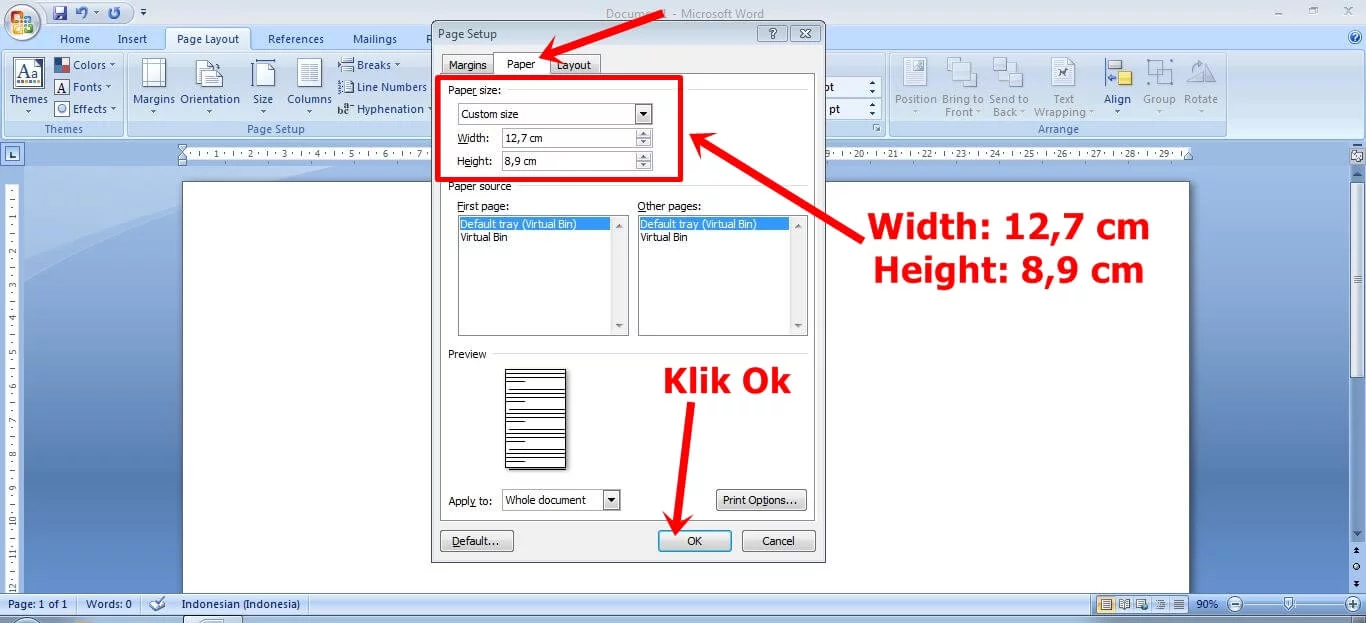The width and height of the screenshot is (1366, 623).
Task: Open the Paper size Custom size dropdown
Action: pos(643,114)
